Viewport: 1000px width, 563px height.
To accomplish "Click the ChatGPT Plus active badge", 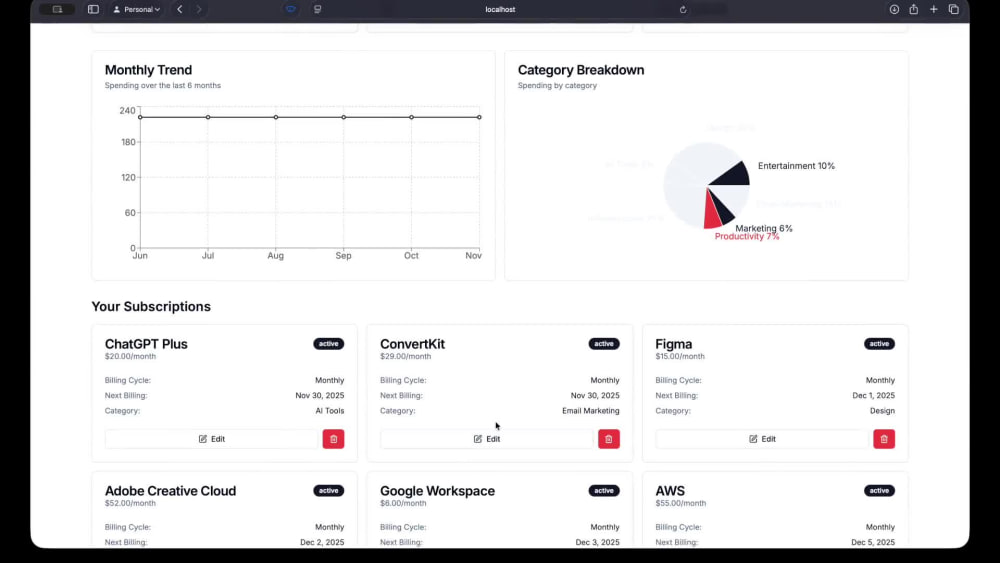I will pyautogui.click(x=328, y=344).
